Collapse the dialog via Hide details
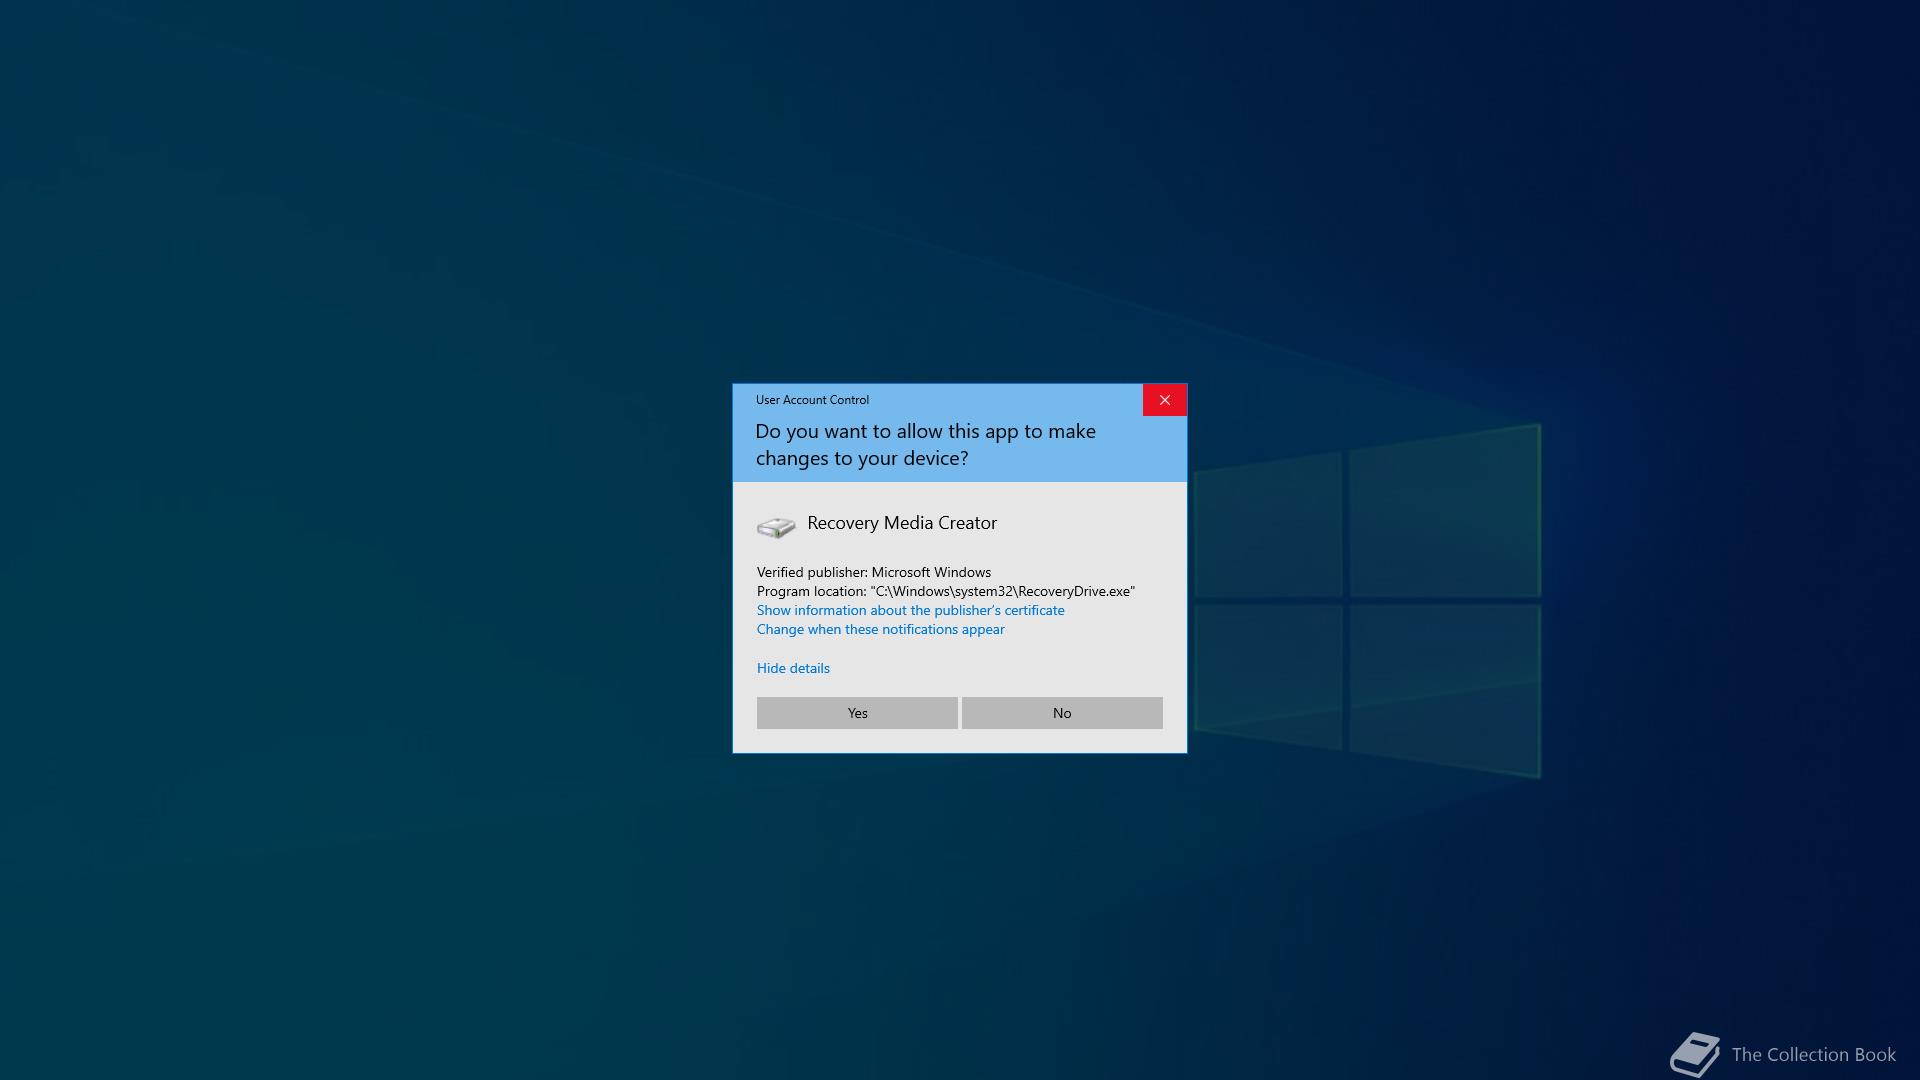1920x1080 pixels. (x=793, y=668)
